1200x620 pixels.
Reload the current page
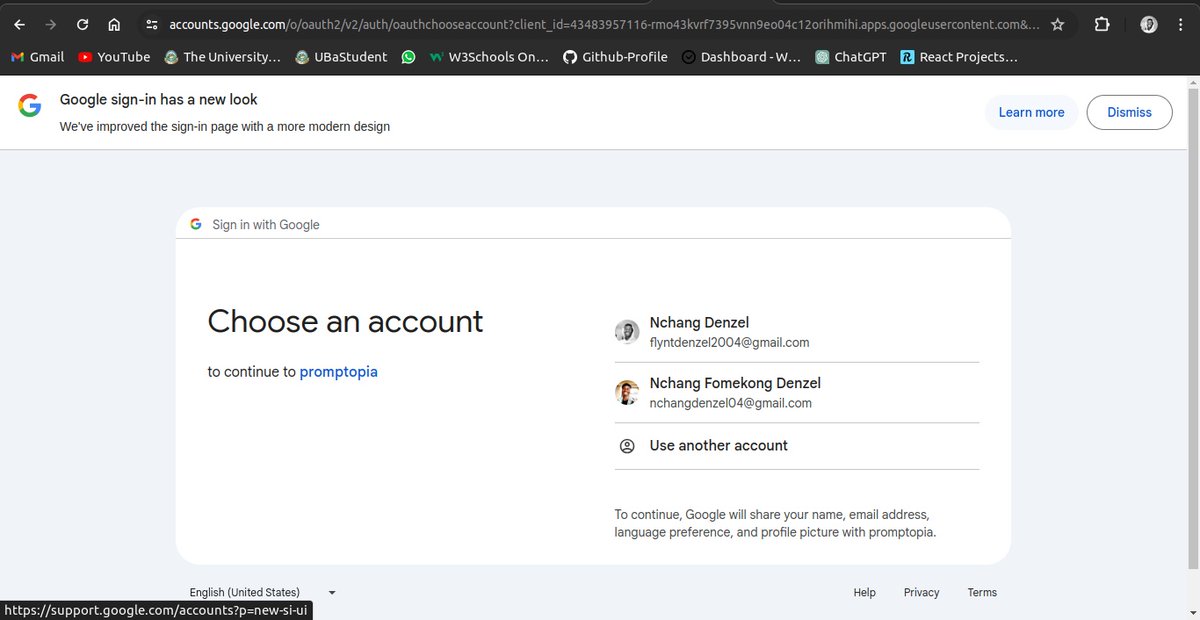pos(82,23)
